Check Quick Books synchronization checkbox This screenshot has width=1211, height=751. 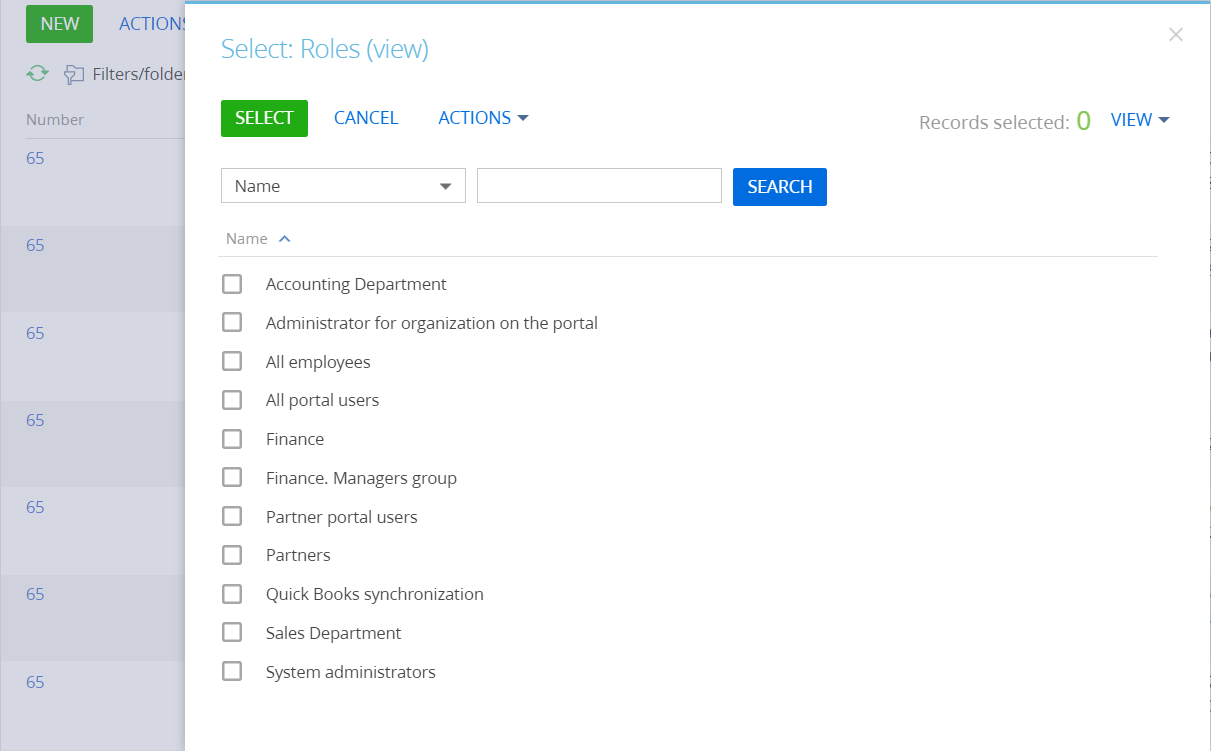(232, 594)
